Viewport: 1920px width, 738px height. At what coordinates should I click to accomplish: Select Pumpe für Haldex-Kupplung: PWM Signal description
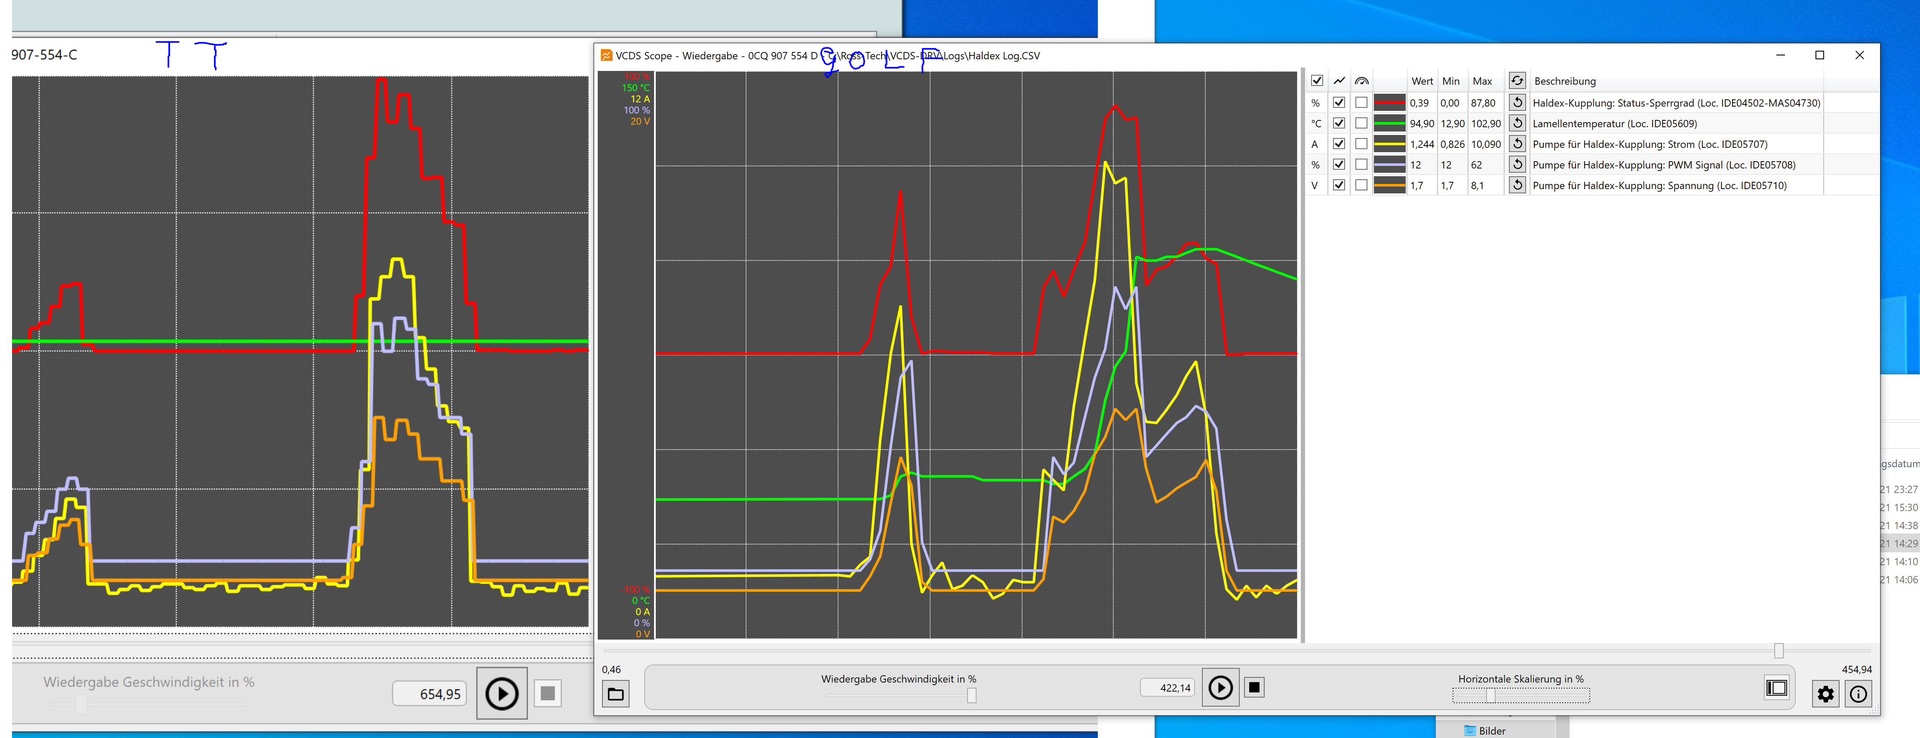coord(1663,165)
